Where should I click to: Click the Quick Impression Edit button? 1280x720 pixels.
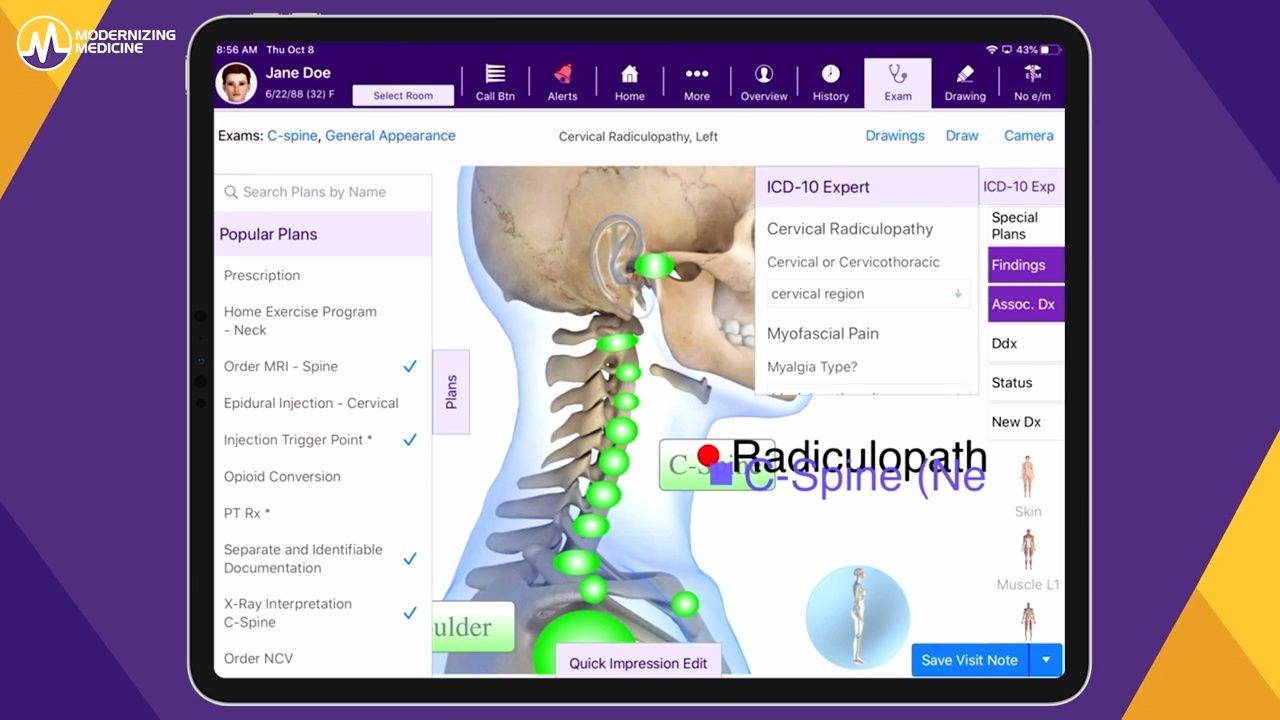pyautogui.click(x=638, y=663)
